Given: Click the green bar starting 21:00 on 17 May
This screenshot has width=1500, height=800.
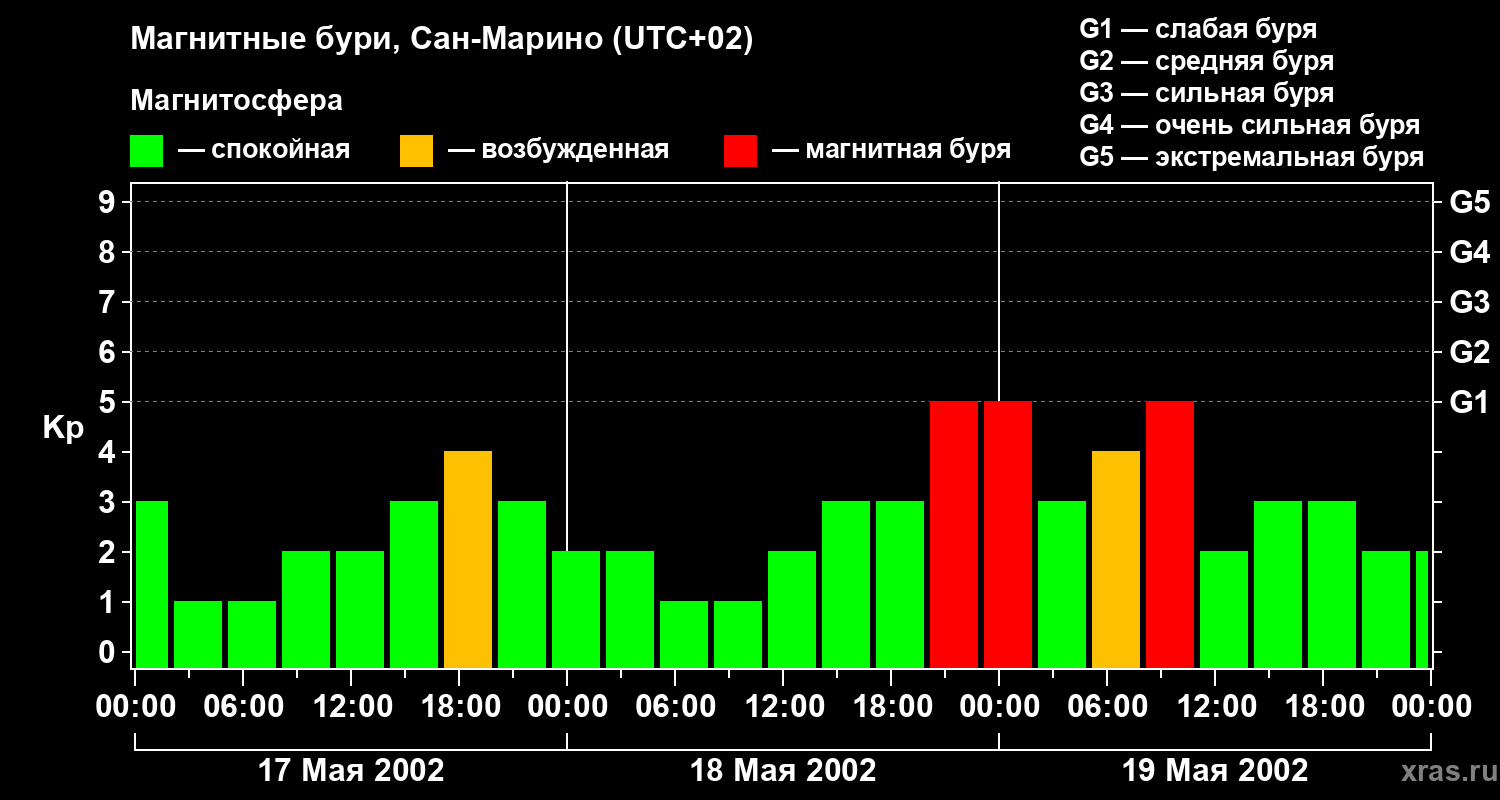Looking at the screenshot, I should [522, 584].
